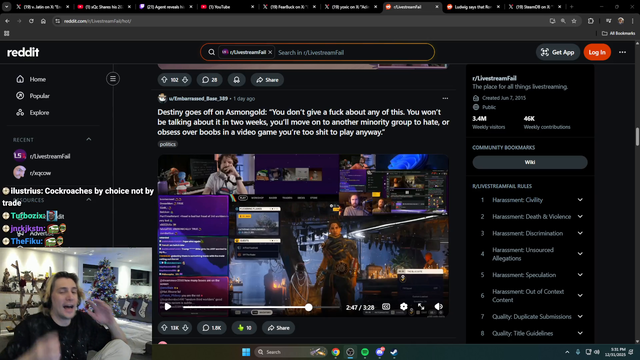Viewport: 640px width, 360px height.
Task: Expand rule 6 Harassment: Out of Context Content
Action: [x=580, y=296]
